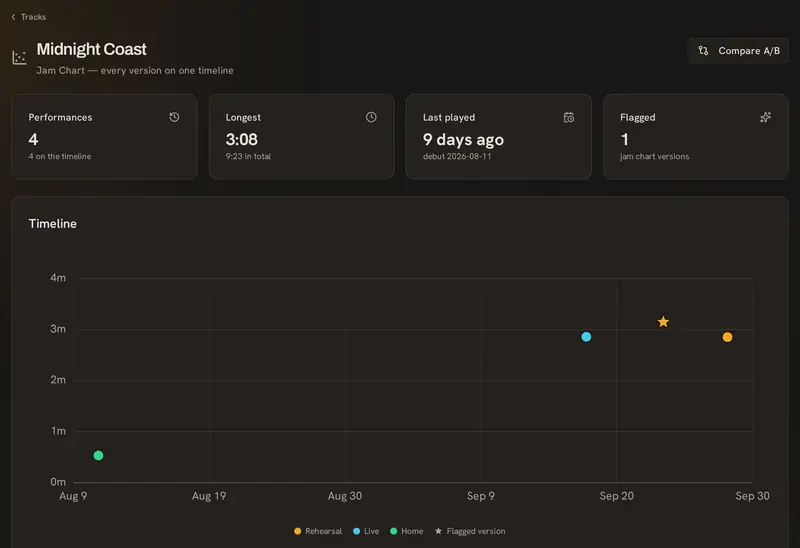Viewport: 800px width, 548px height.
Task: Click the Aug 19 axis label
Action: 209,496
